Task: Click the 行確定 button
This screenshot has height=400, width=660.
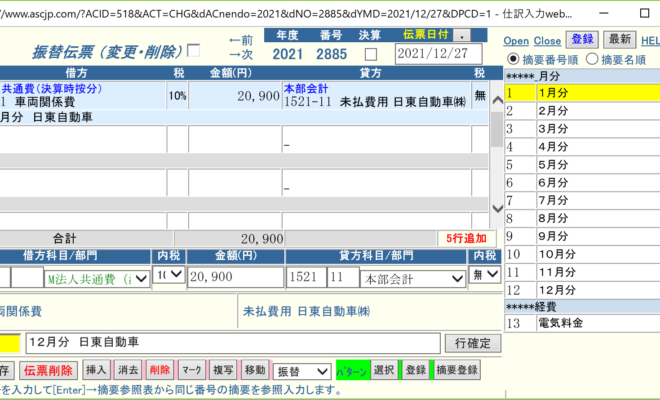Action: [472, 343]
